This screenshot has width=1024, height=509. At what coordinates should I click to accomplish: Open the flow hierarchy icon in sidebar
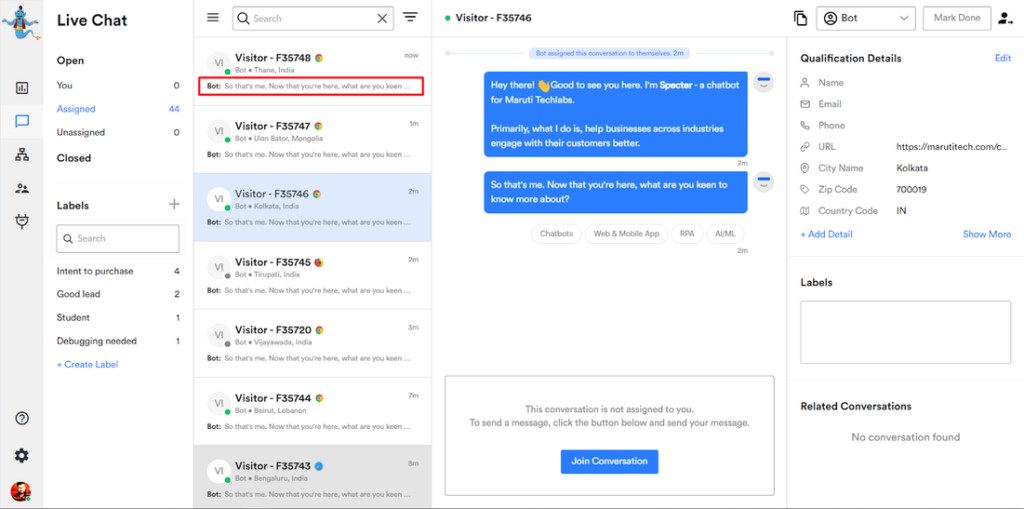pyautogui.click(x=21, y=155)
